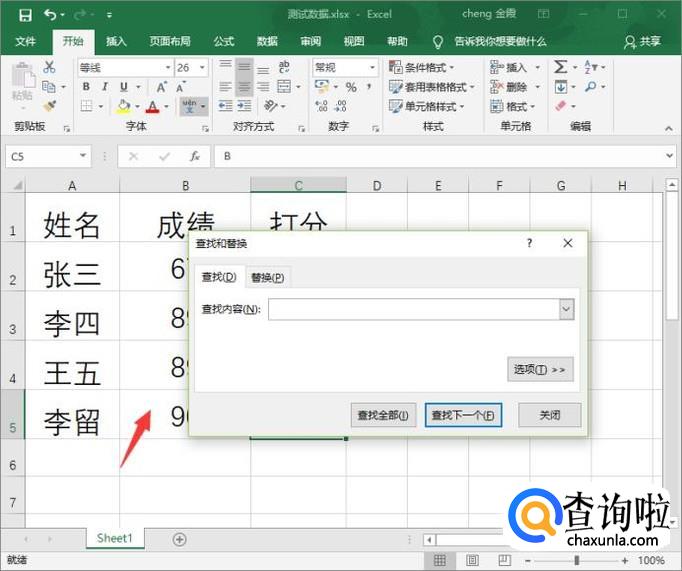Switch to Page Layout view in status bar

click(471, 561)
